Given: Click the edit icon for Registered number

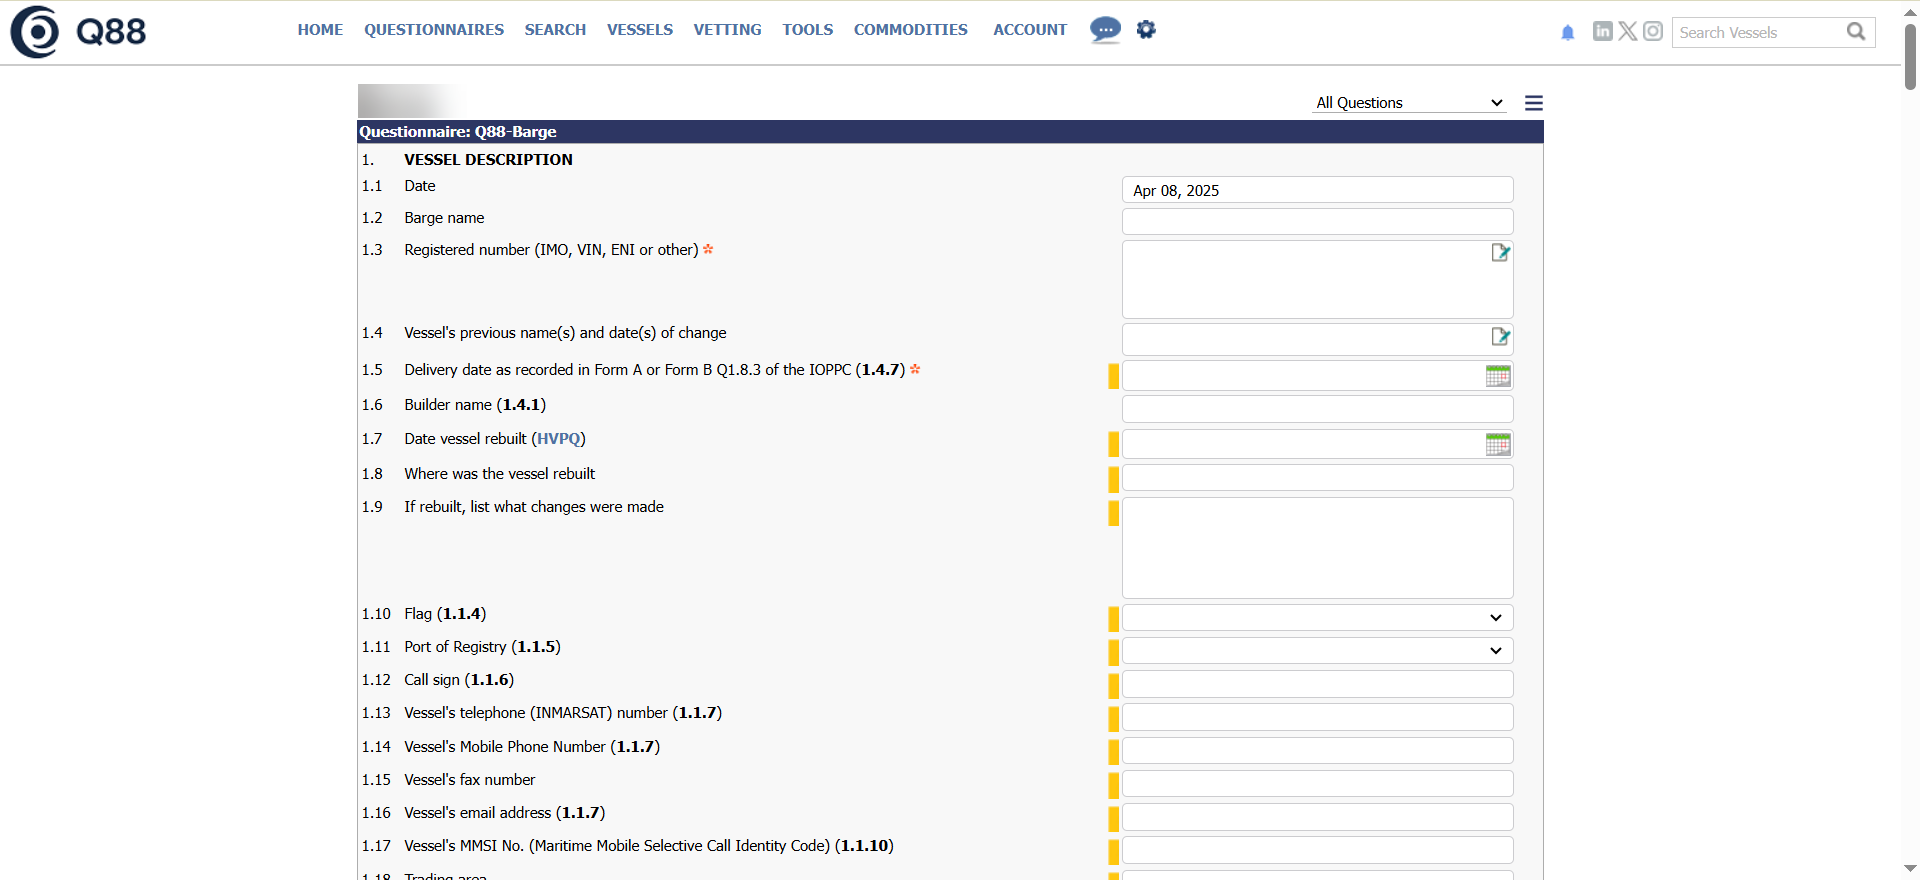Looking at the screenshot, I should point(1500,253).
